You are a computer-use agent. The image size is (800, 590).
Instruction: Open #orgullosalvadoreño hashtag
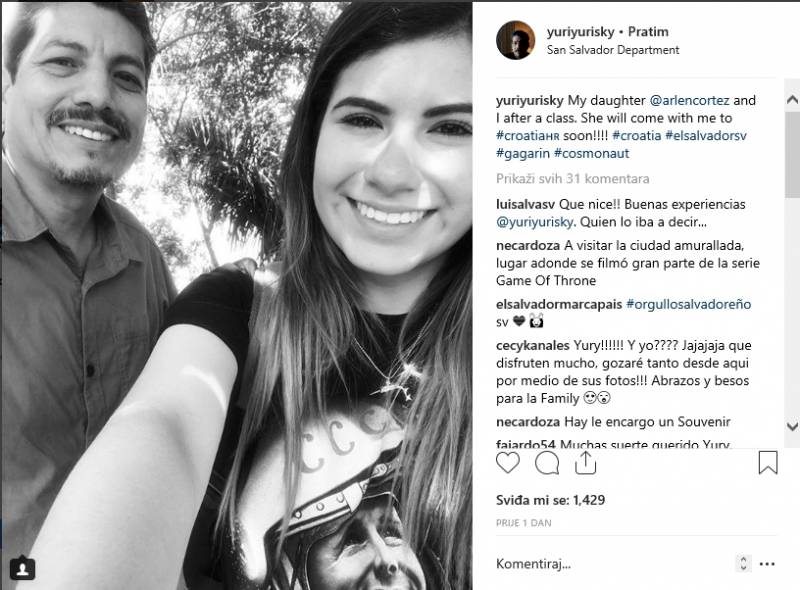click(688, 304)
